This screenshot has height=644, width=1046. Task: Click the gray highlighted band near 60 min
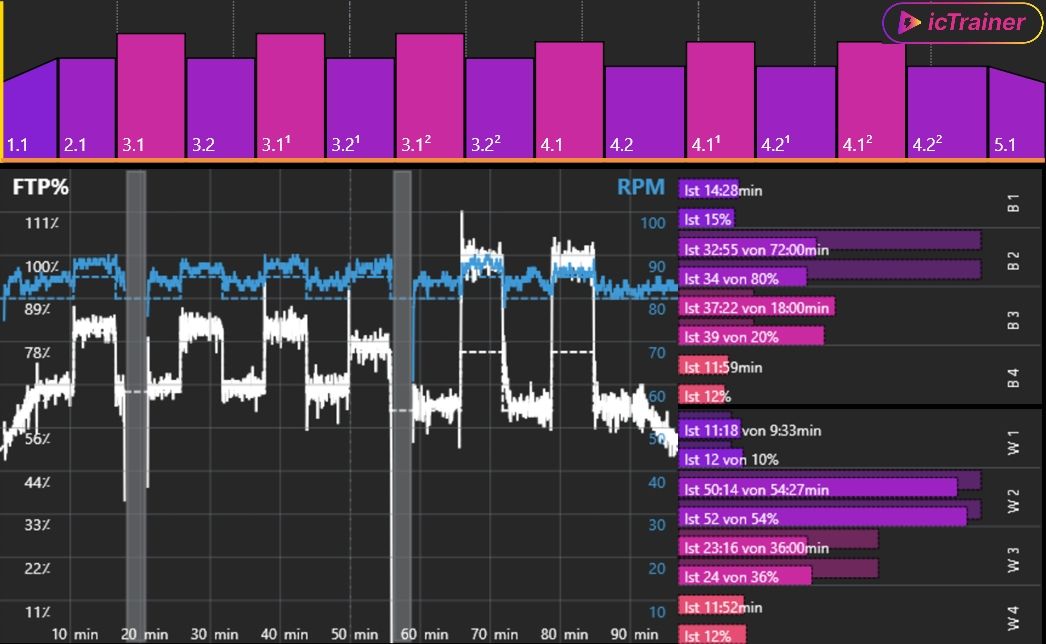402,400
